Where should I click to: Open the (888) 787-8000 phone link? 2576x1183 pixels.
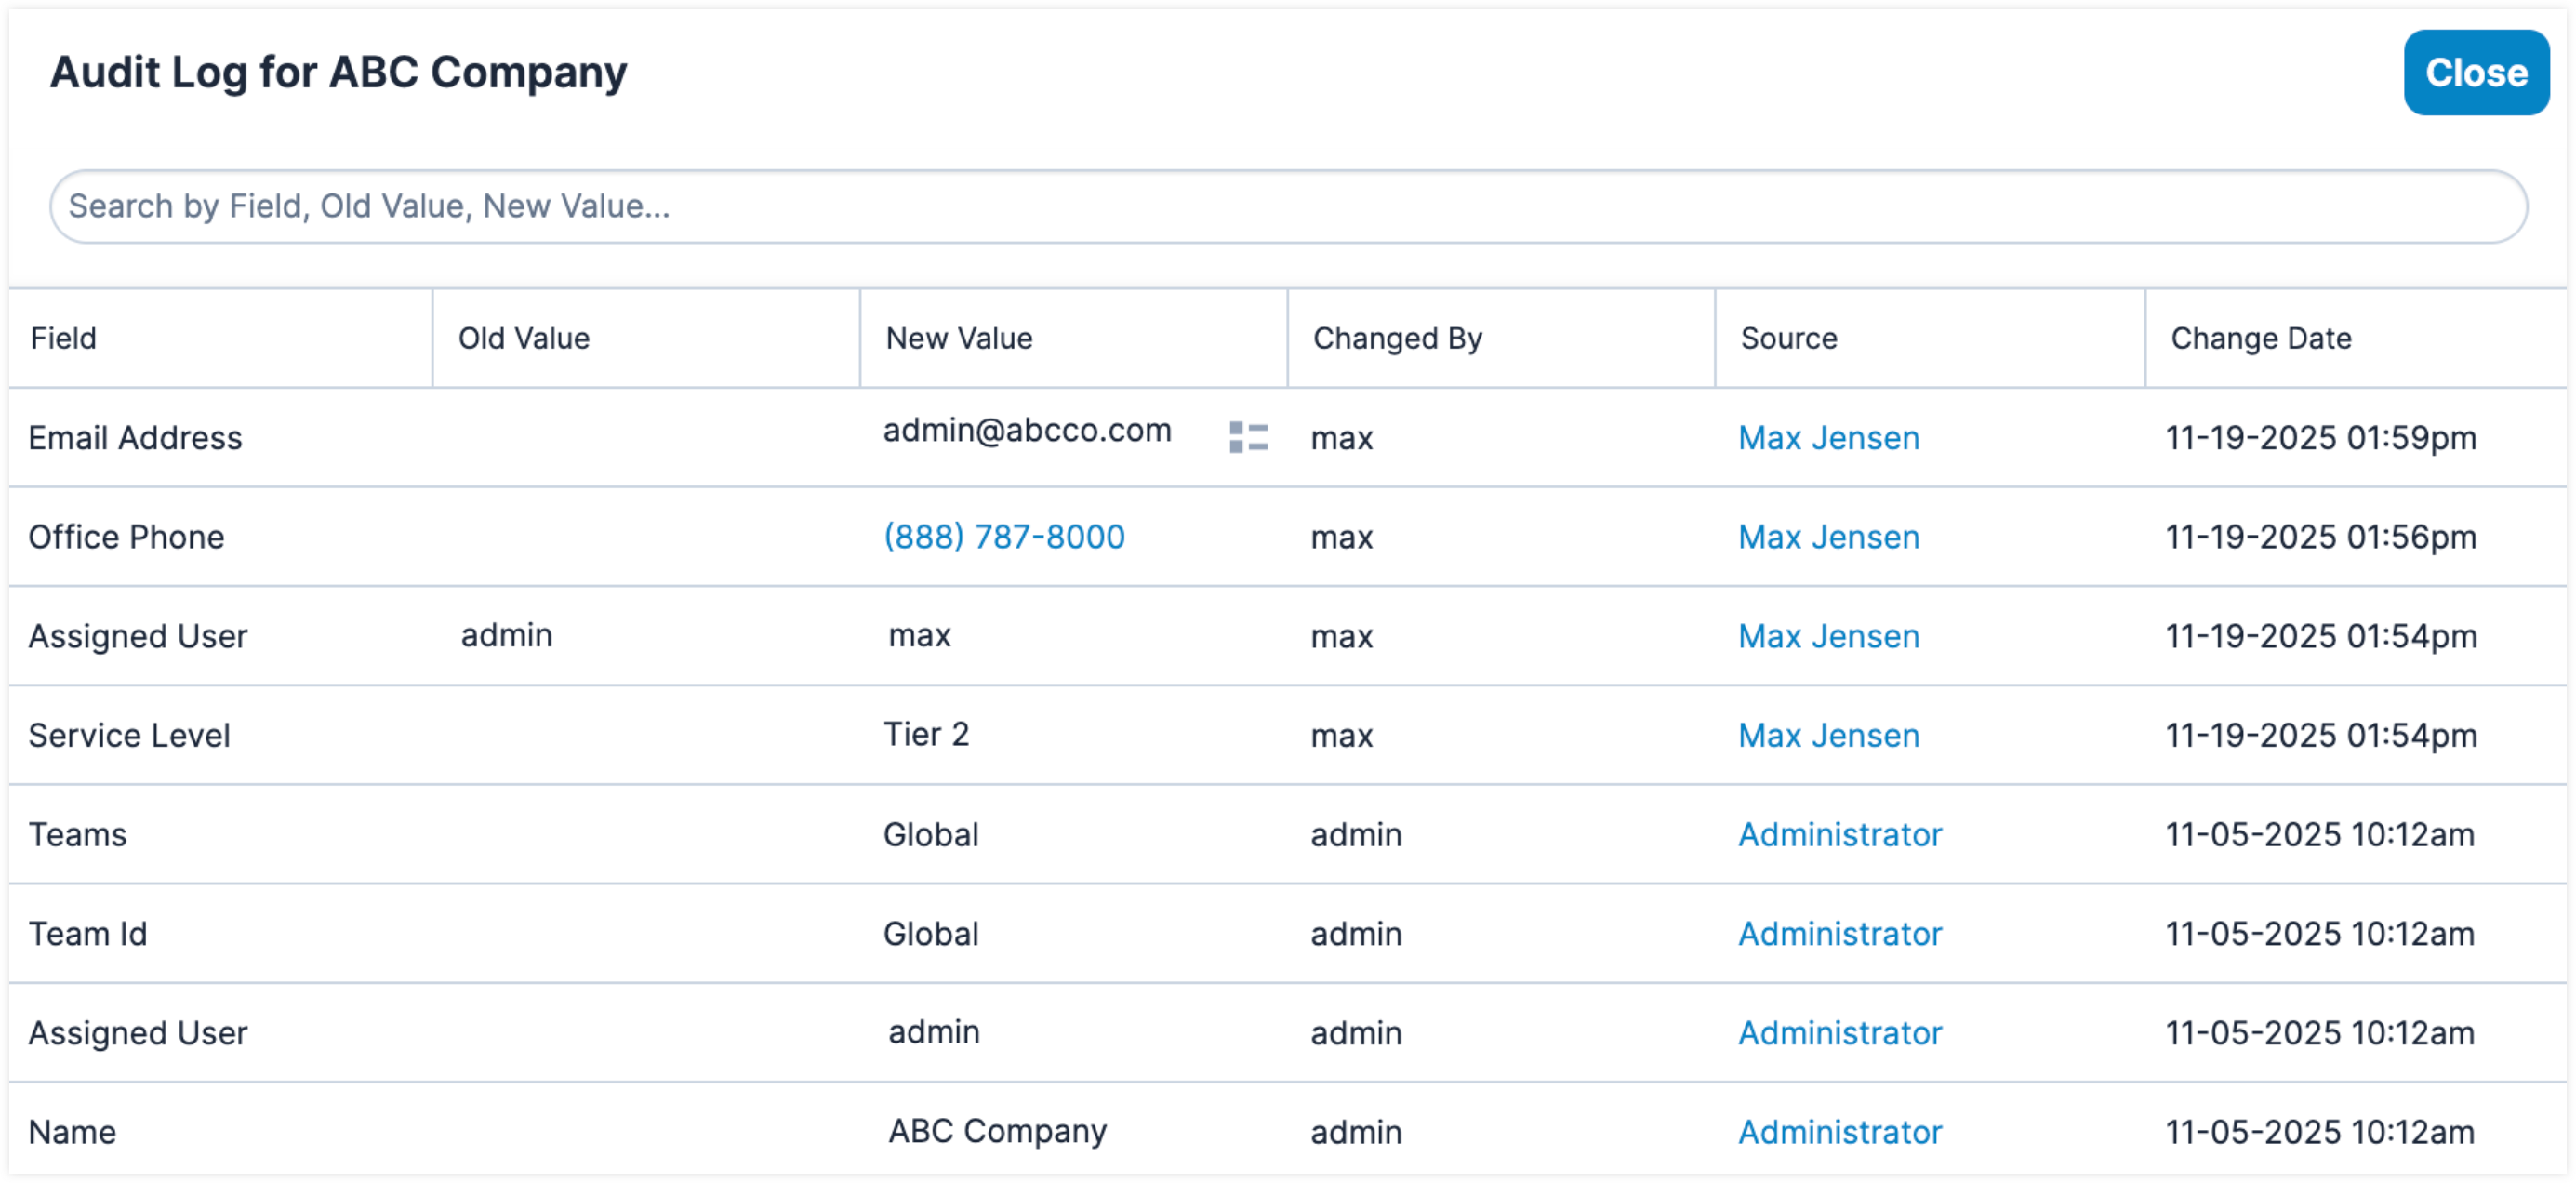(x=1003, y=537)
